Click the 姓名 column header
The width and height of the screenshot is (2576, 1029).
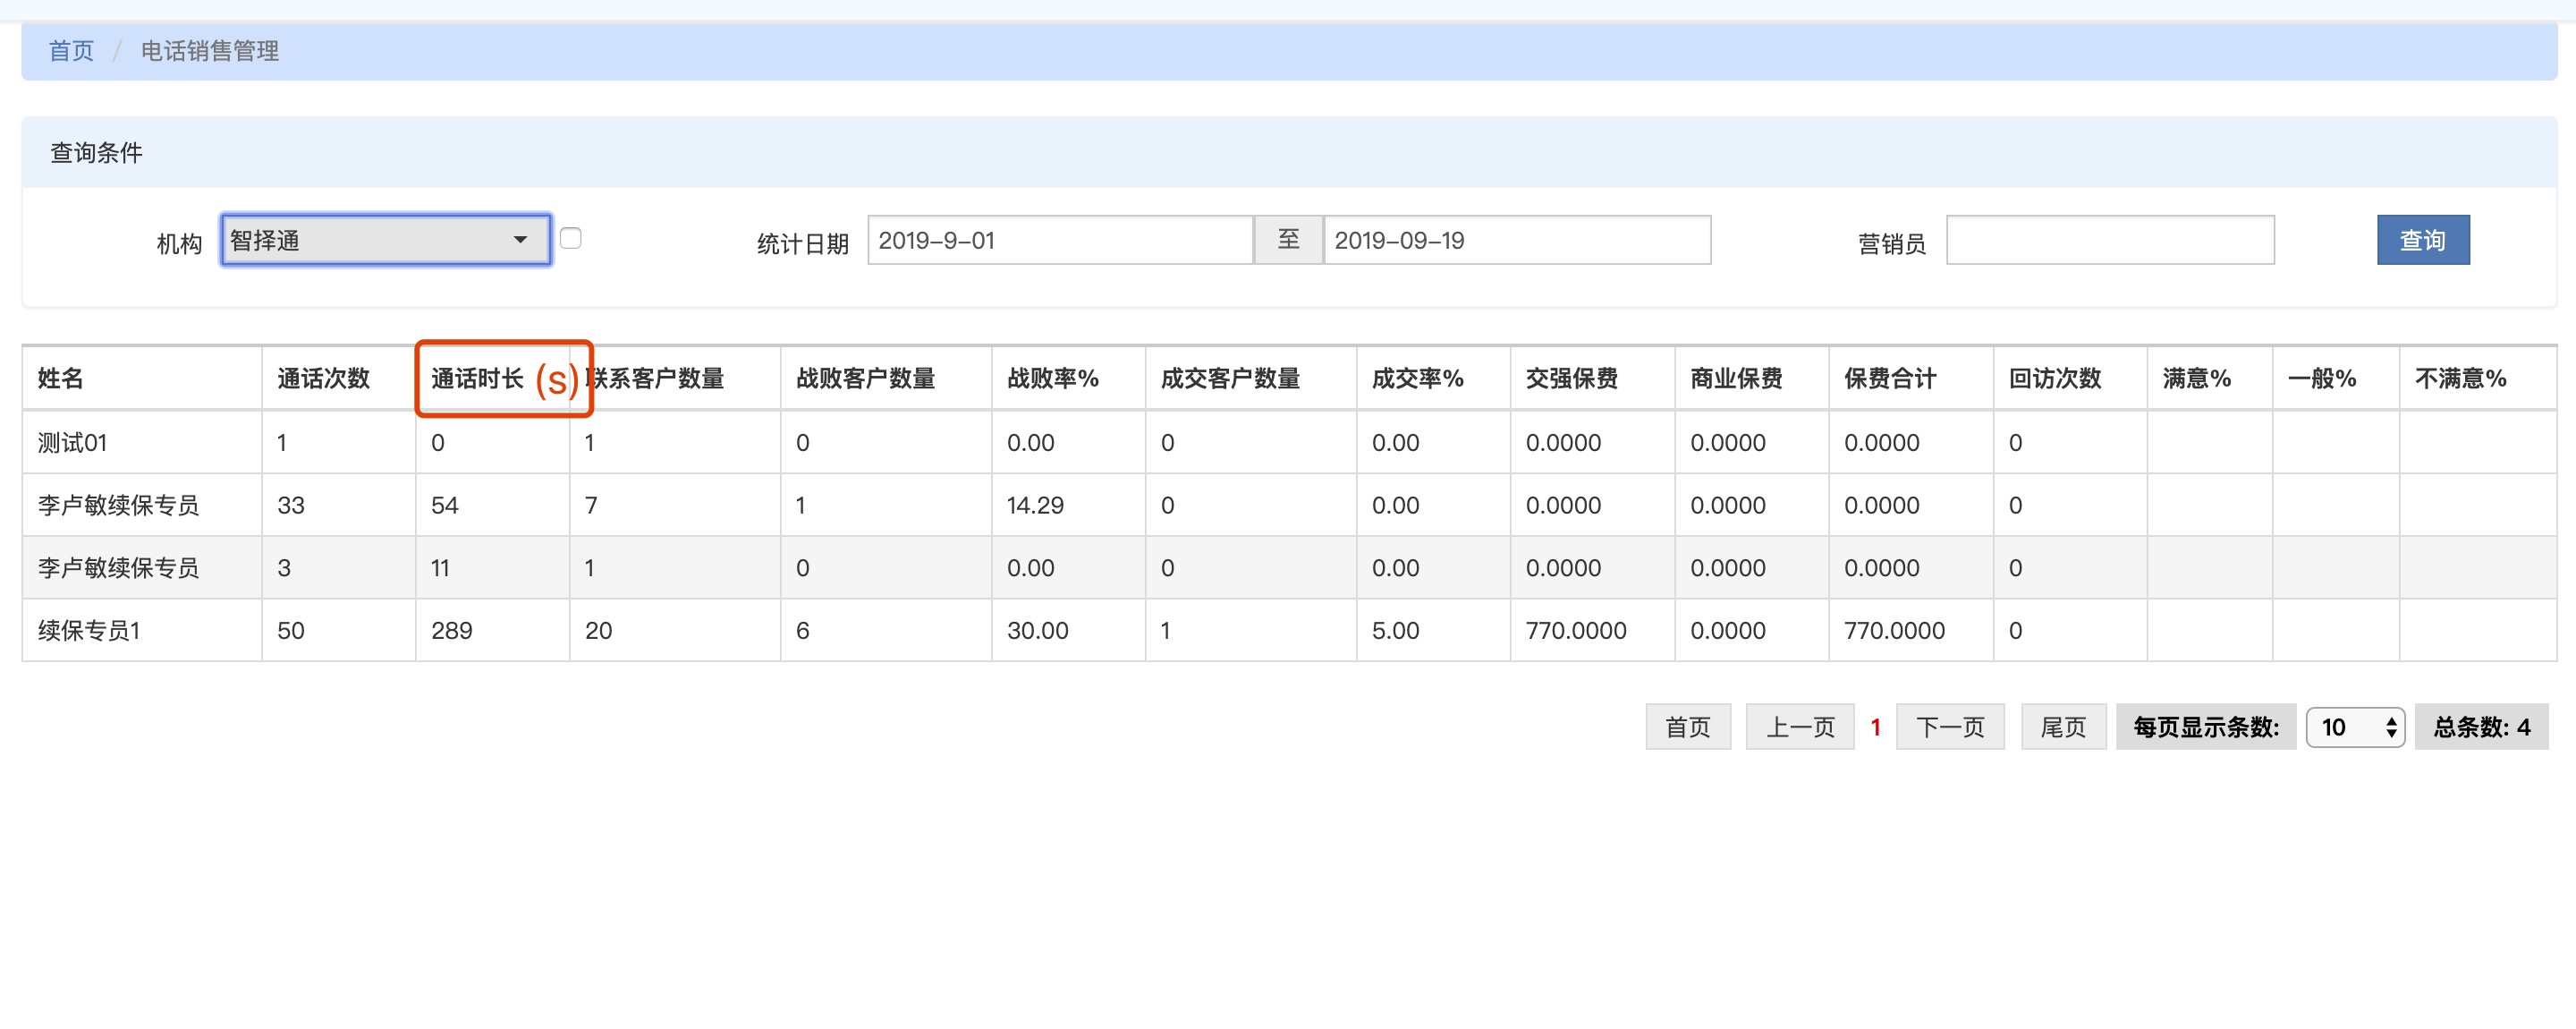click(x=61, y=378)
